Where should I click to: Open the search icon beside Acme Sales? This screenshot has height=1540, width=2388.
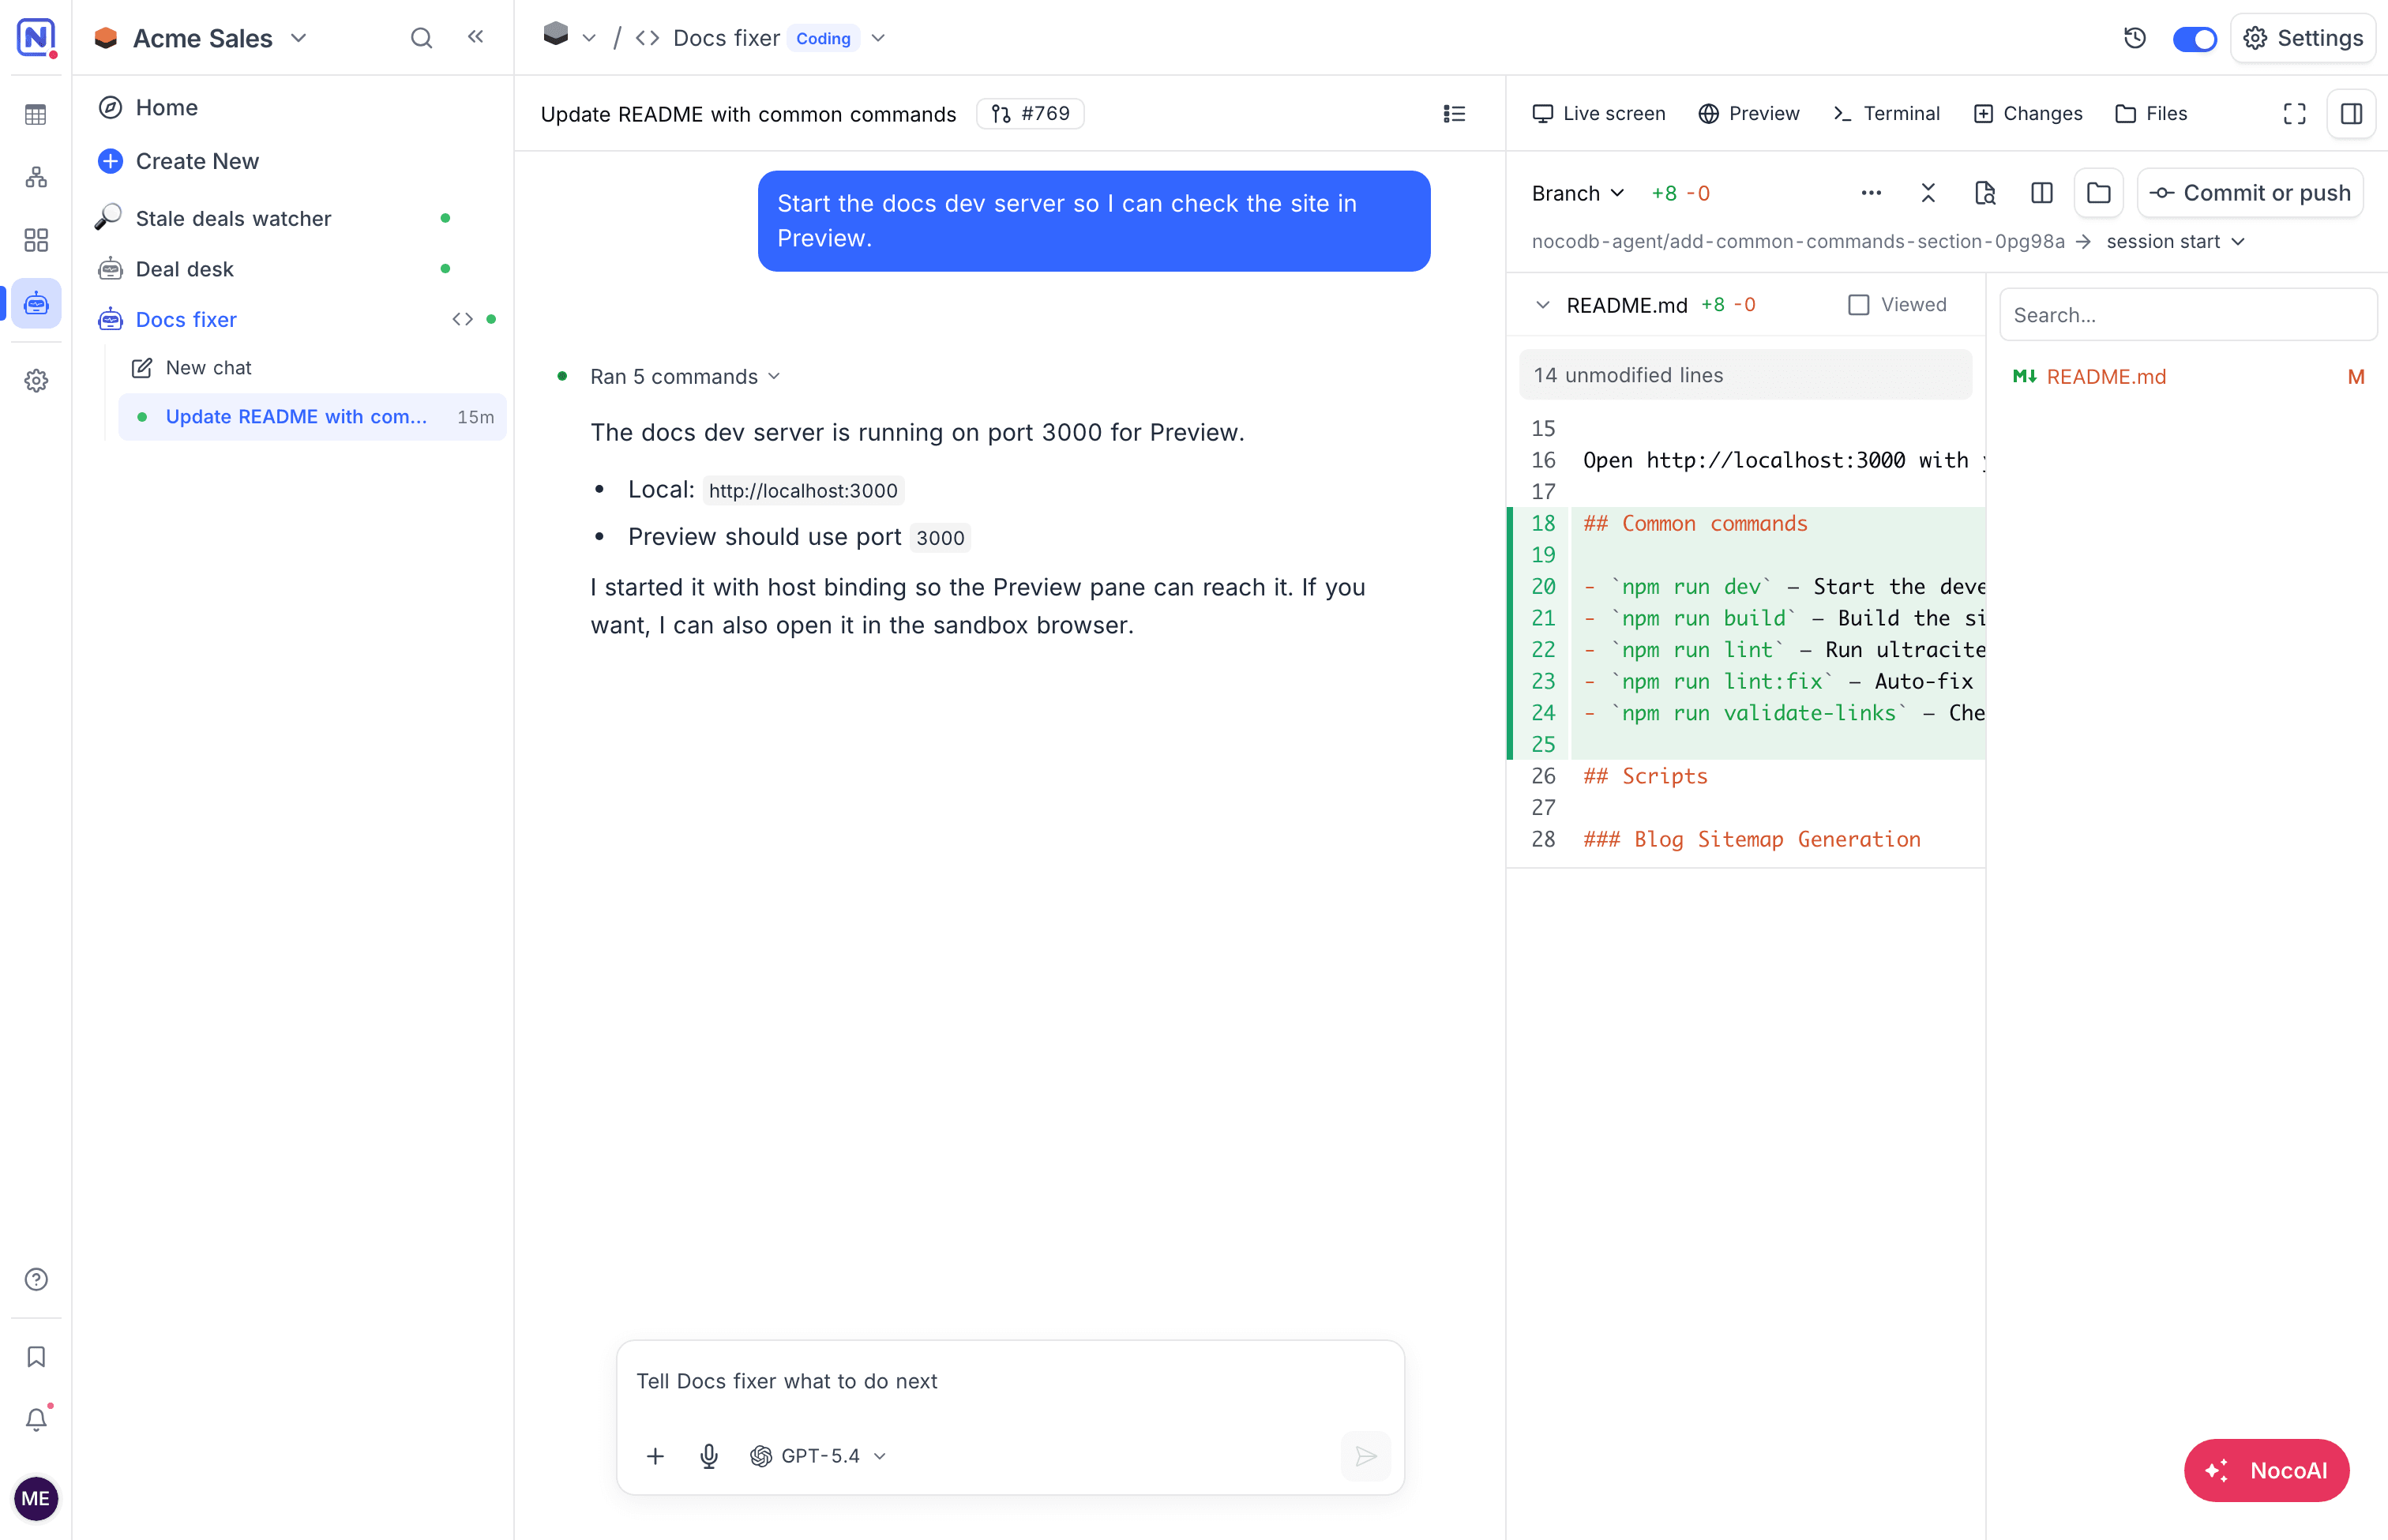[x=421, y=38]
